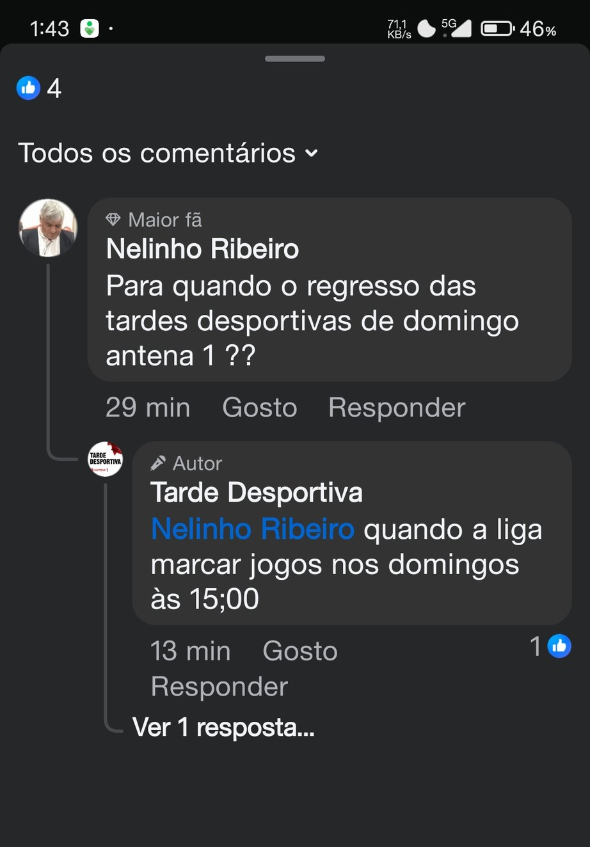The image size is (590, 847).
Task: Tap the diamond Maior fã badge icon
Action: coord(113,219)
